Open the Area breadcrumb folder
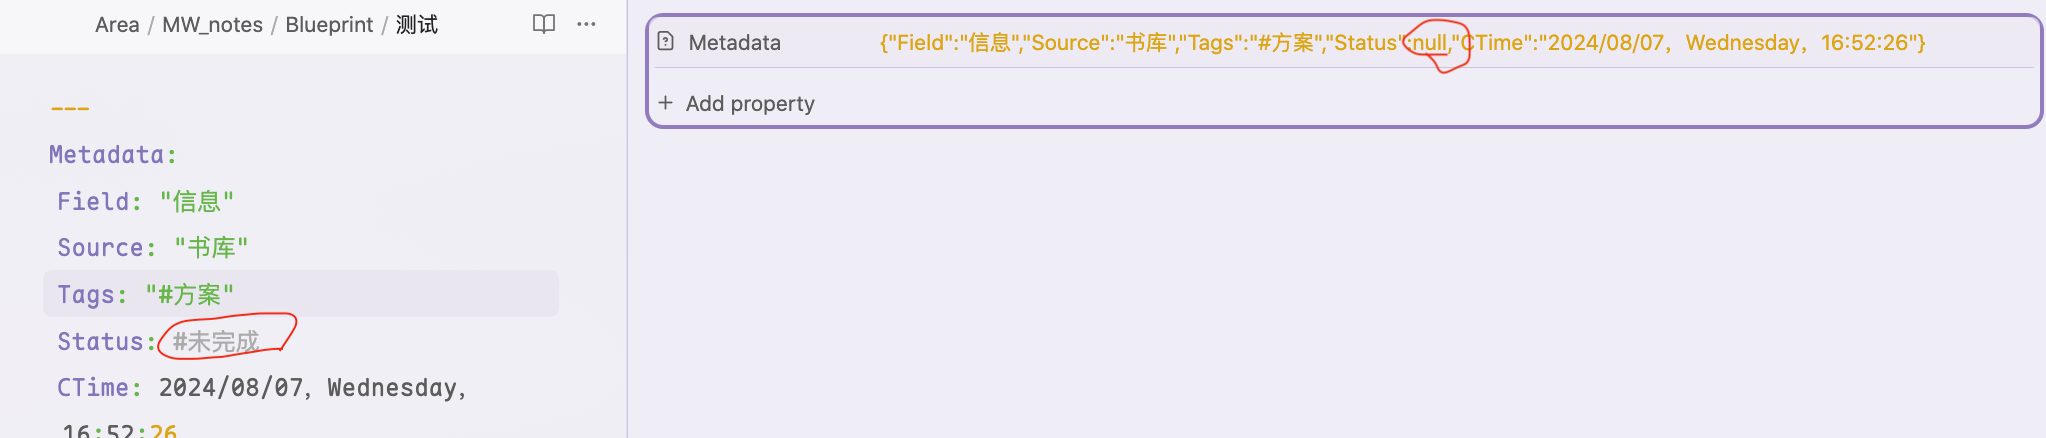Viewport: 2046px width, 438px height. pos(117,25)
